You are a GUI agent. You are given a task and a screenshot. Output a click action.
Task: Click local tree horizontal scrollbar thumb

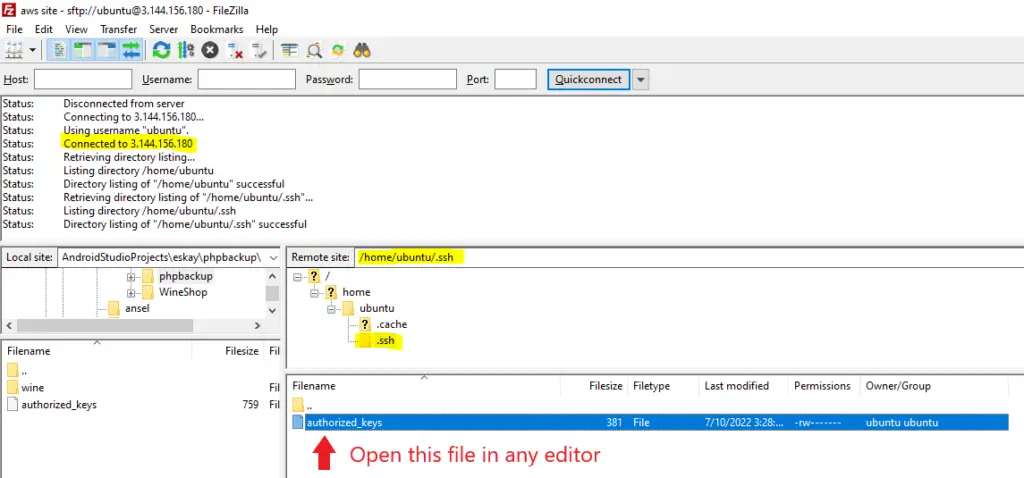(x=104, y=325)
